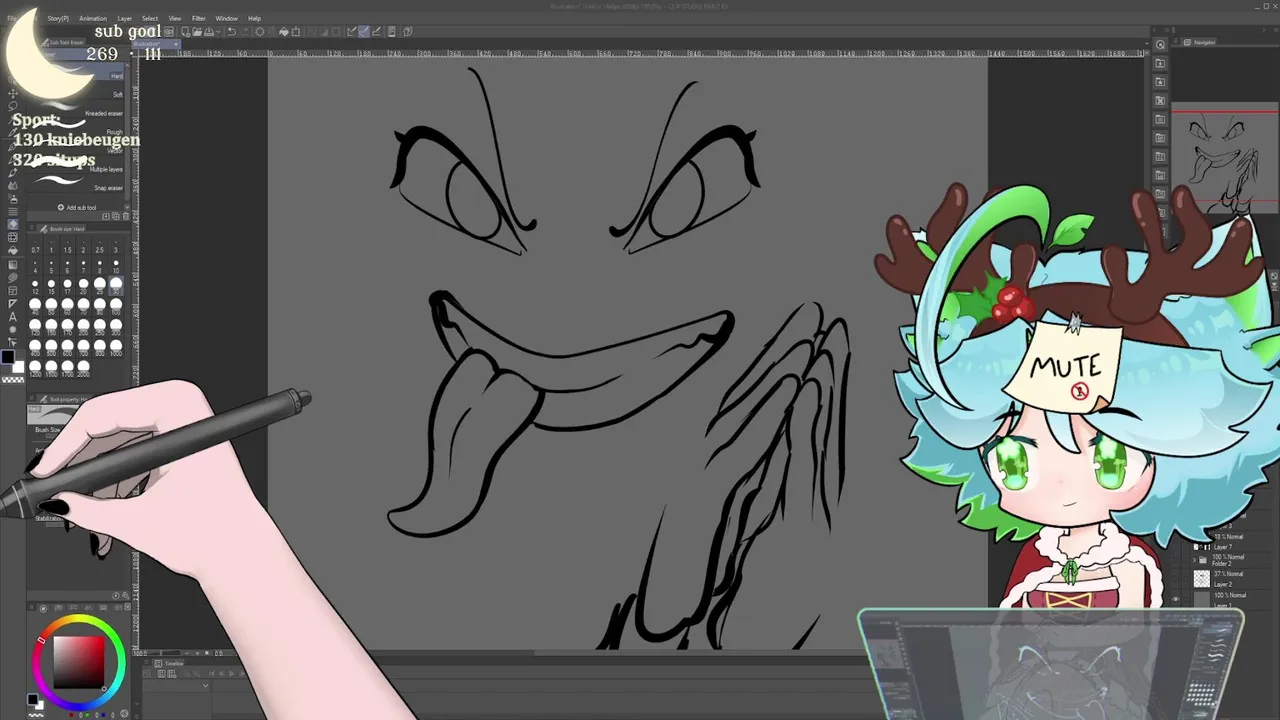Pick brush size 10 preset
This screenshot has width=1280, height=720.
coord(116,267)
